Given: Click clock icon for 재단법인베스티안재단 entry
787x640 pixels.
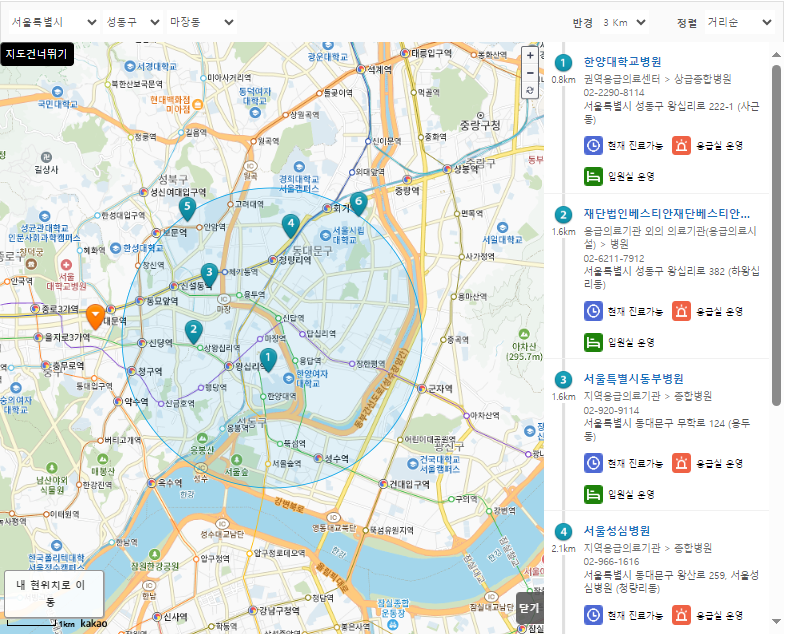Looking at the screenshot, I should (x=593, y=311).
